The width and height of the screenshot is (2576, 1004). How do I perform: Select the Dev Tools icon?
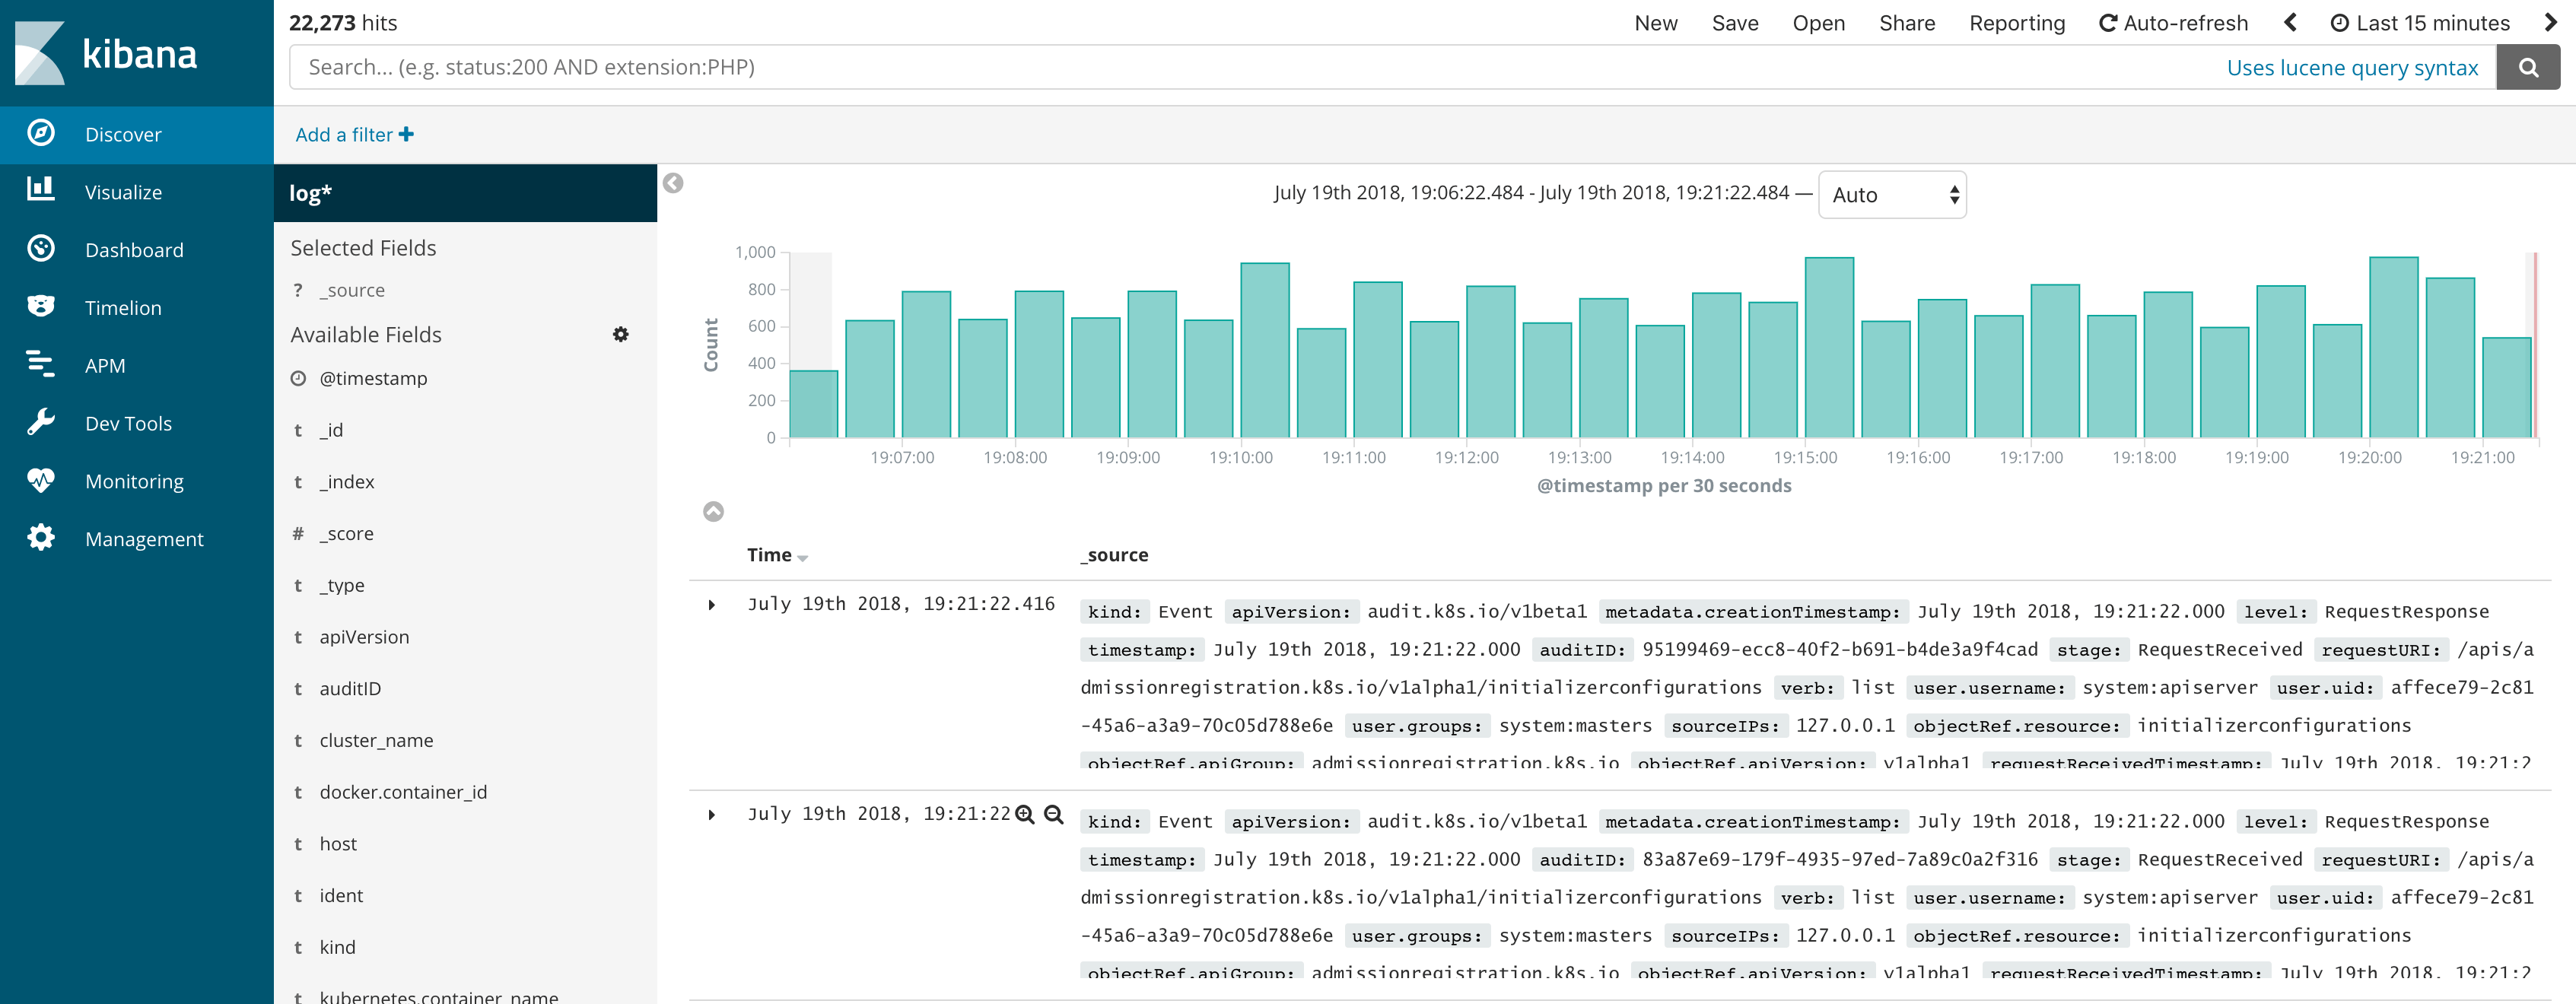click(41, 422)
